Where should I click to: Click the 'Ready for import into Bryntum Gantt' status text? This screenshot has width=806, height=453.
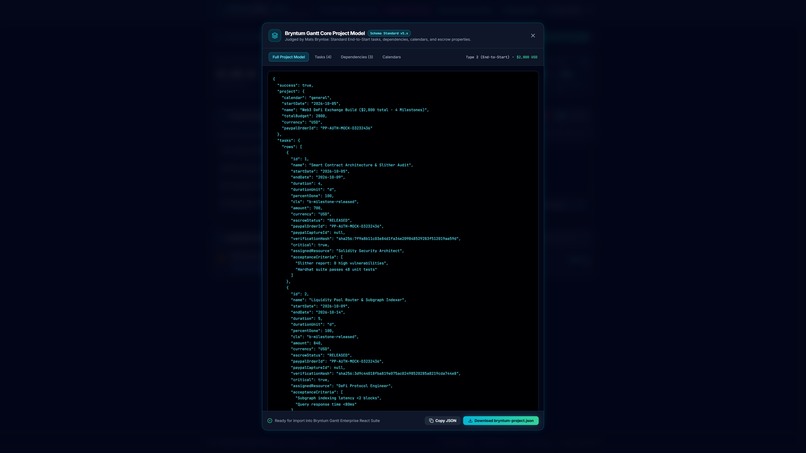point(327,421)
